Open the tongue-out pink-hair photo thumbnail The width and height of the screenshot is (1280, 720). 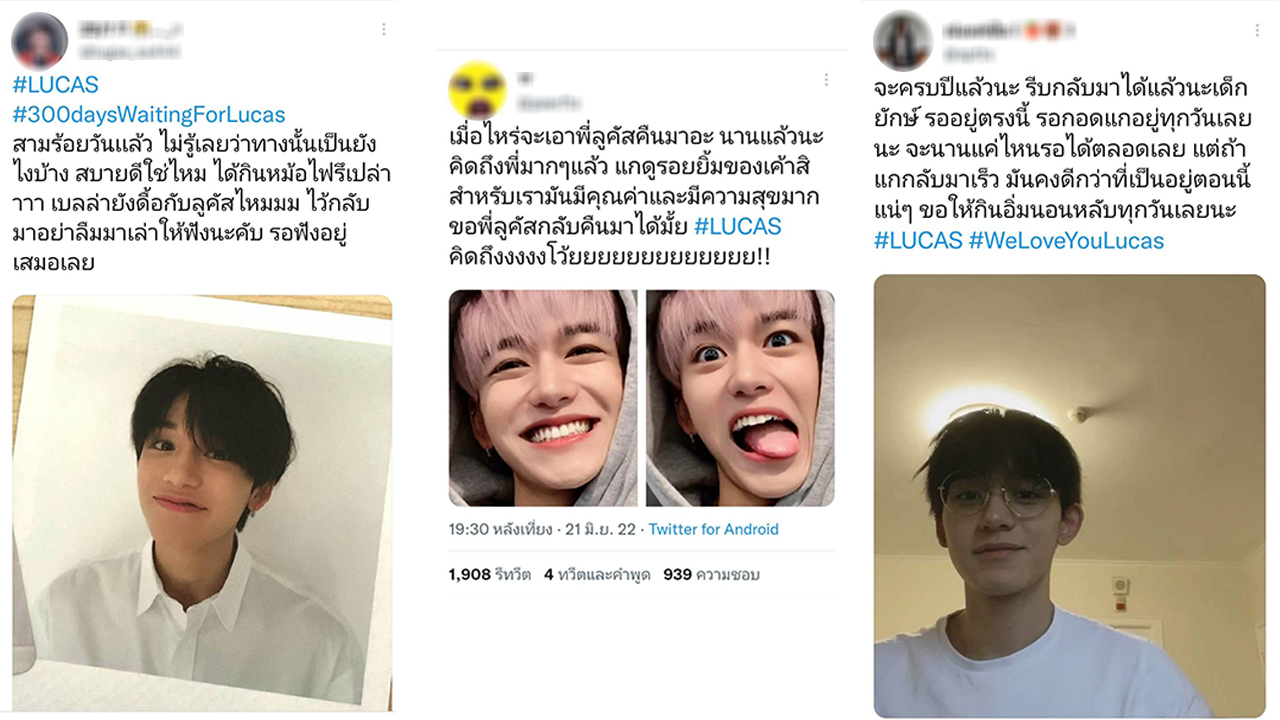pos(740,398)
